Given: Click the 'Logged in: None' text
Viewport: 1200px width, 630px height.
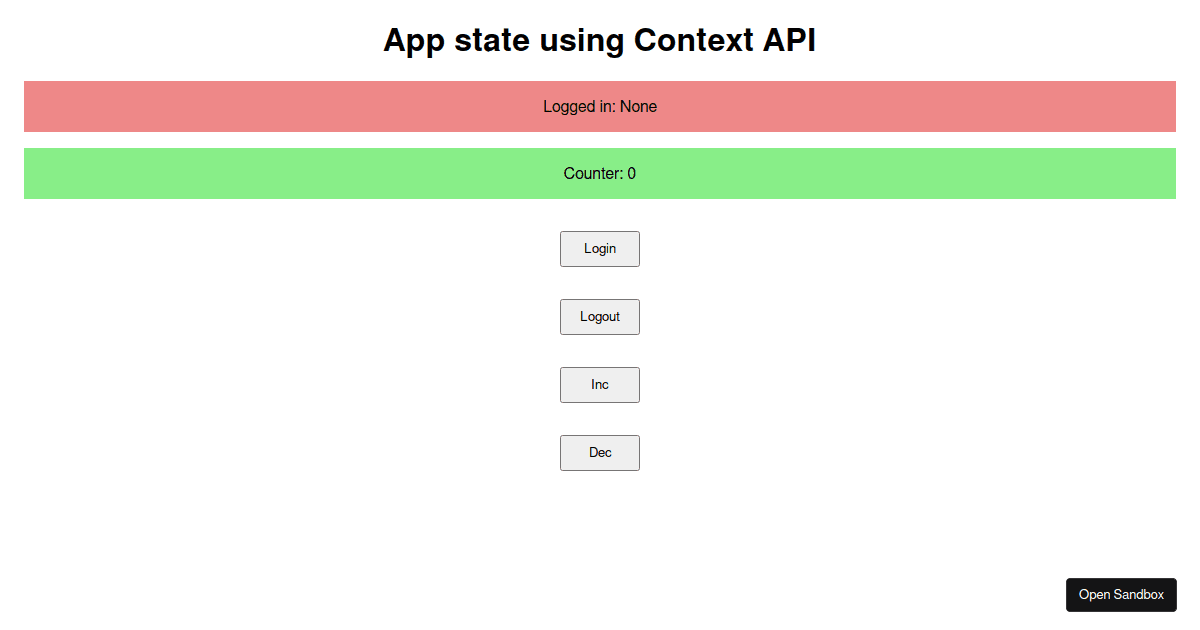Looking at the screenshot, I should 600,106.
